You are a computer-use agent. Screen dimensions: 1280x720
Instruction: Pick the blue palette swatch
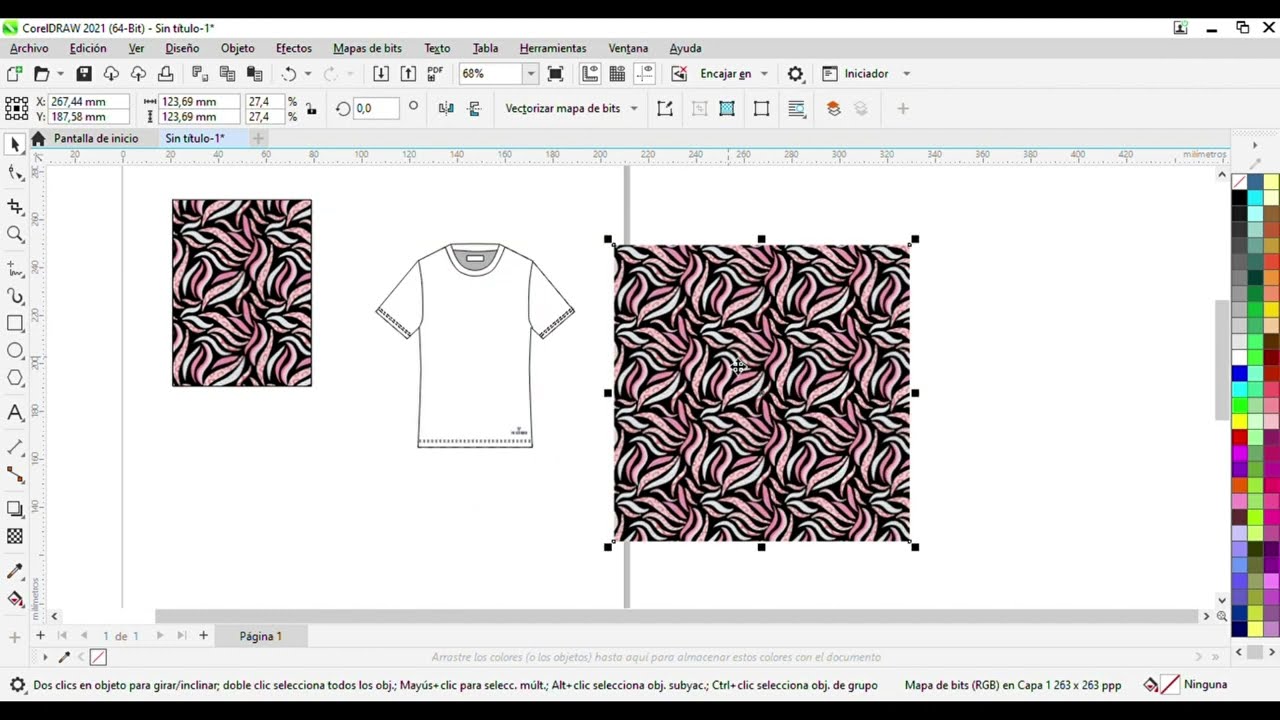click(1240, 373)
